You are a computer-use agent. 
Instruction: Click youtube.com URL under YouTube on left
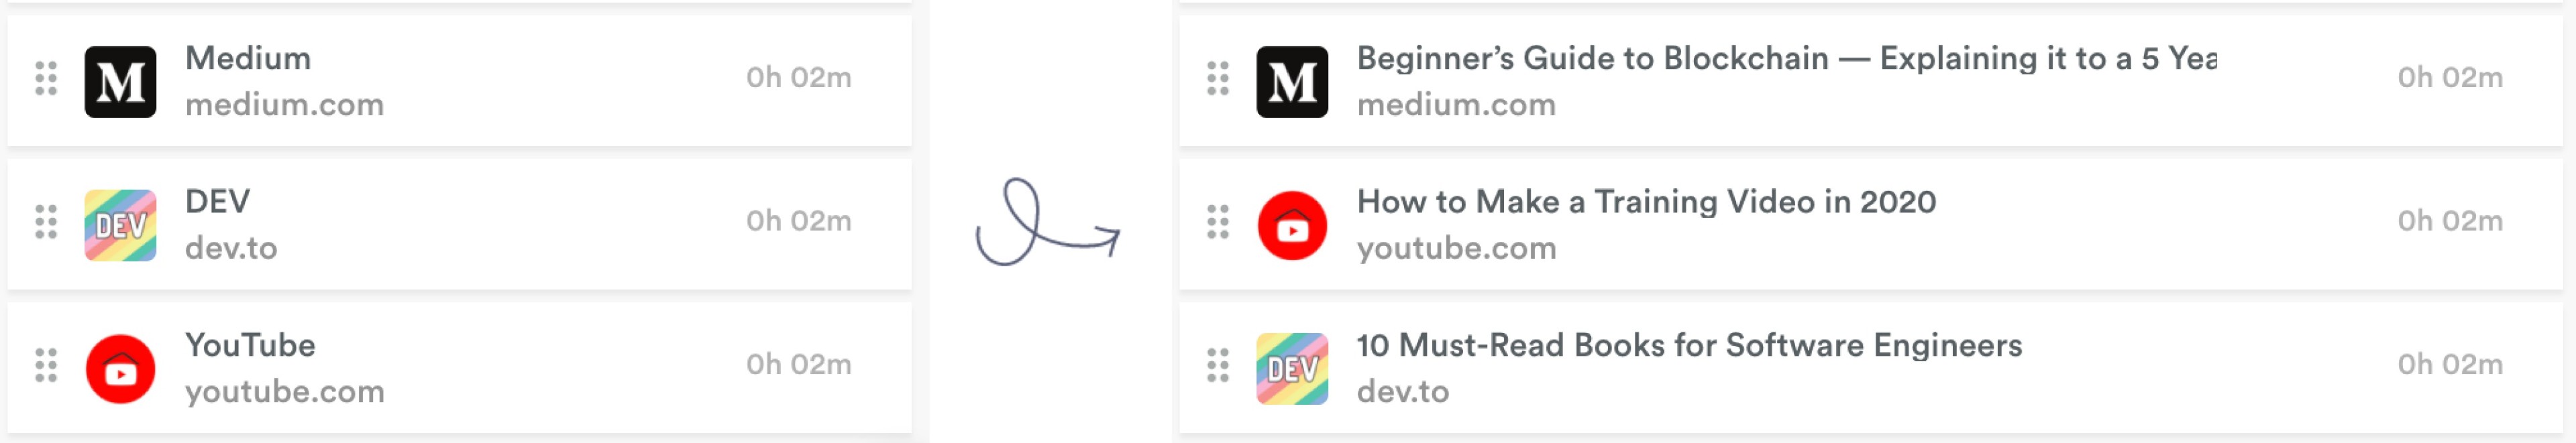(284, 392)
